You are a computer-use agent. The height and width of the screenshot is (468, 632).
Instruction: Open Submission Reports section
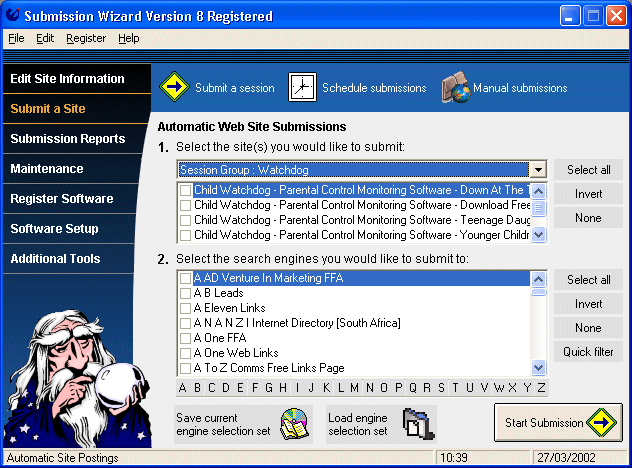click(x=73, y=139)
